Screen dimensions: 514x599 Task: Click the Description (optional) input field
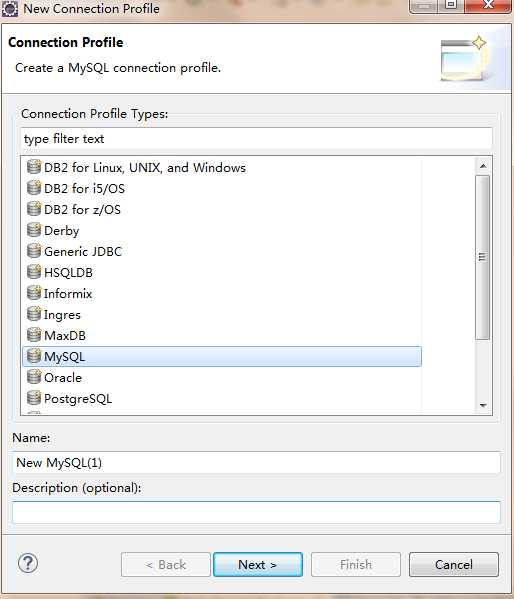(x=256, y=512)
